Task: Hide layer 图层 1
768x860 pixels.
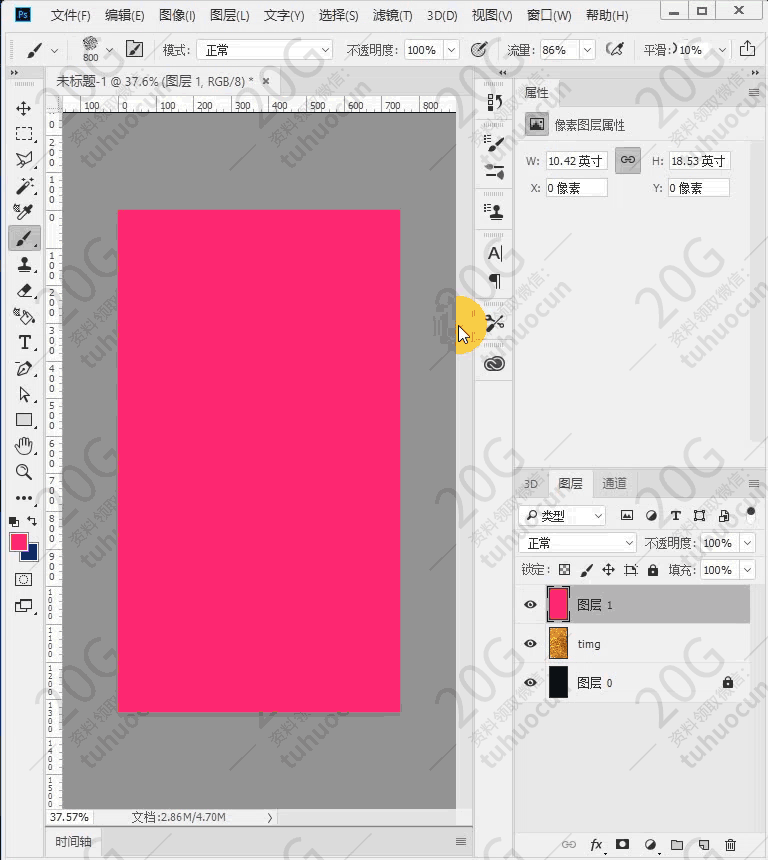Action: pos(530,604)
